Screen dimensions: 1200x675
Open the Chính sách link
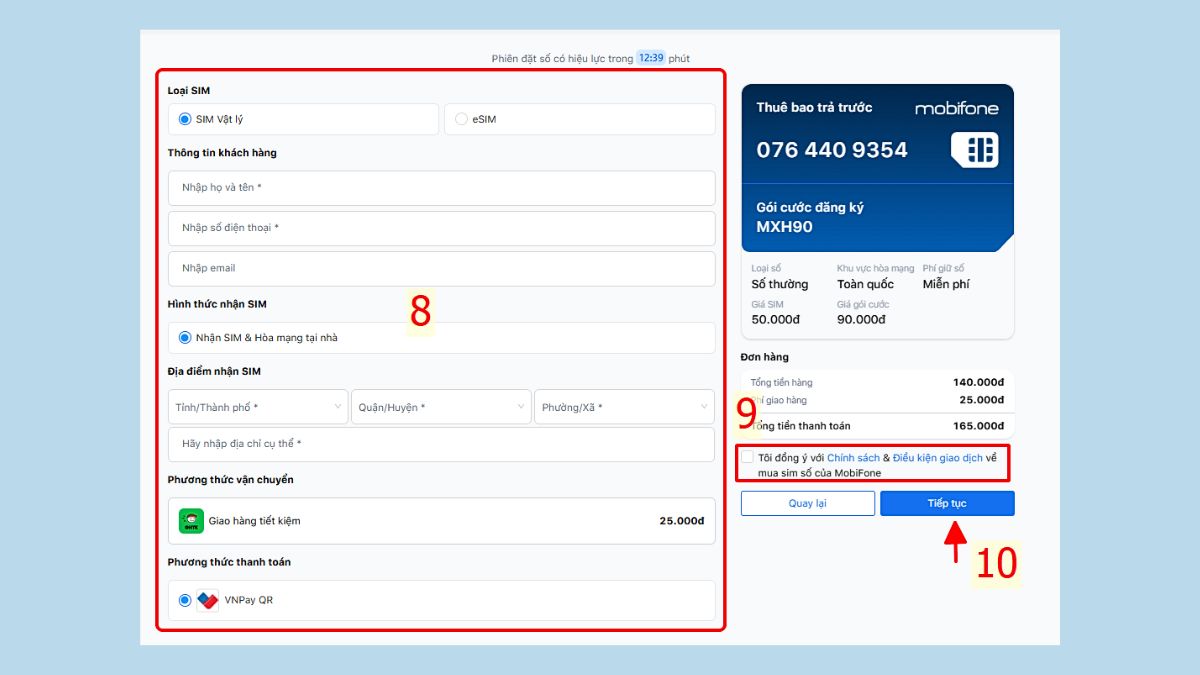coord(853,458)
